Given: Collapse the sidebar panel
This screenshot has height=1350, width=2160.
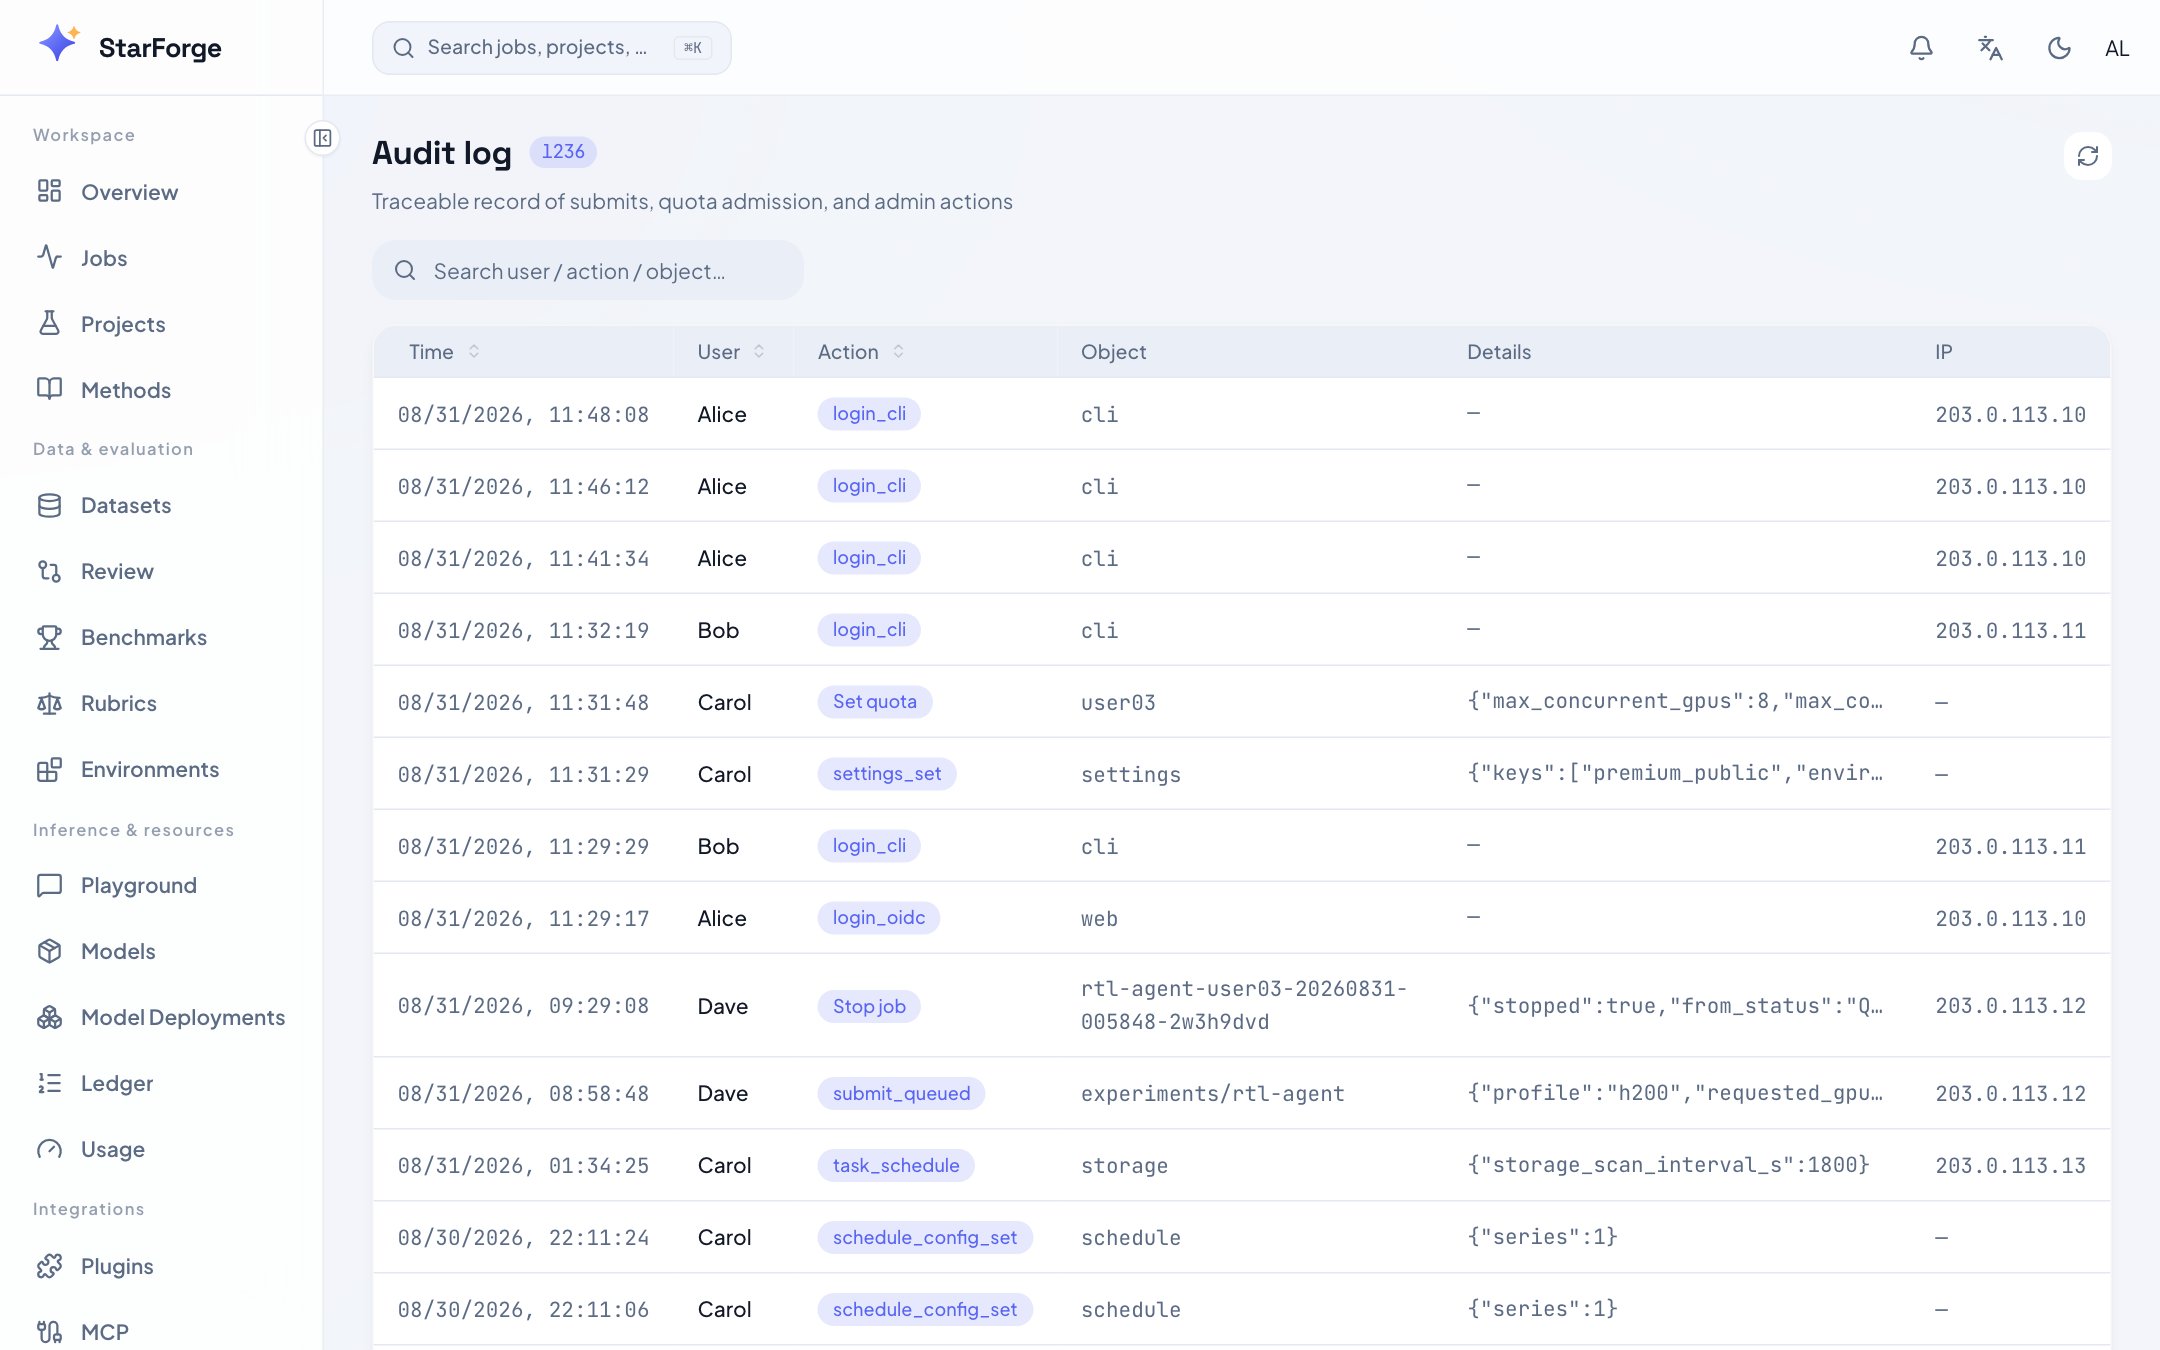Looking at the screenshot, I should pos(322,138).
